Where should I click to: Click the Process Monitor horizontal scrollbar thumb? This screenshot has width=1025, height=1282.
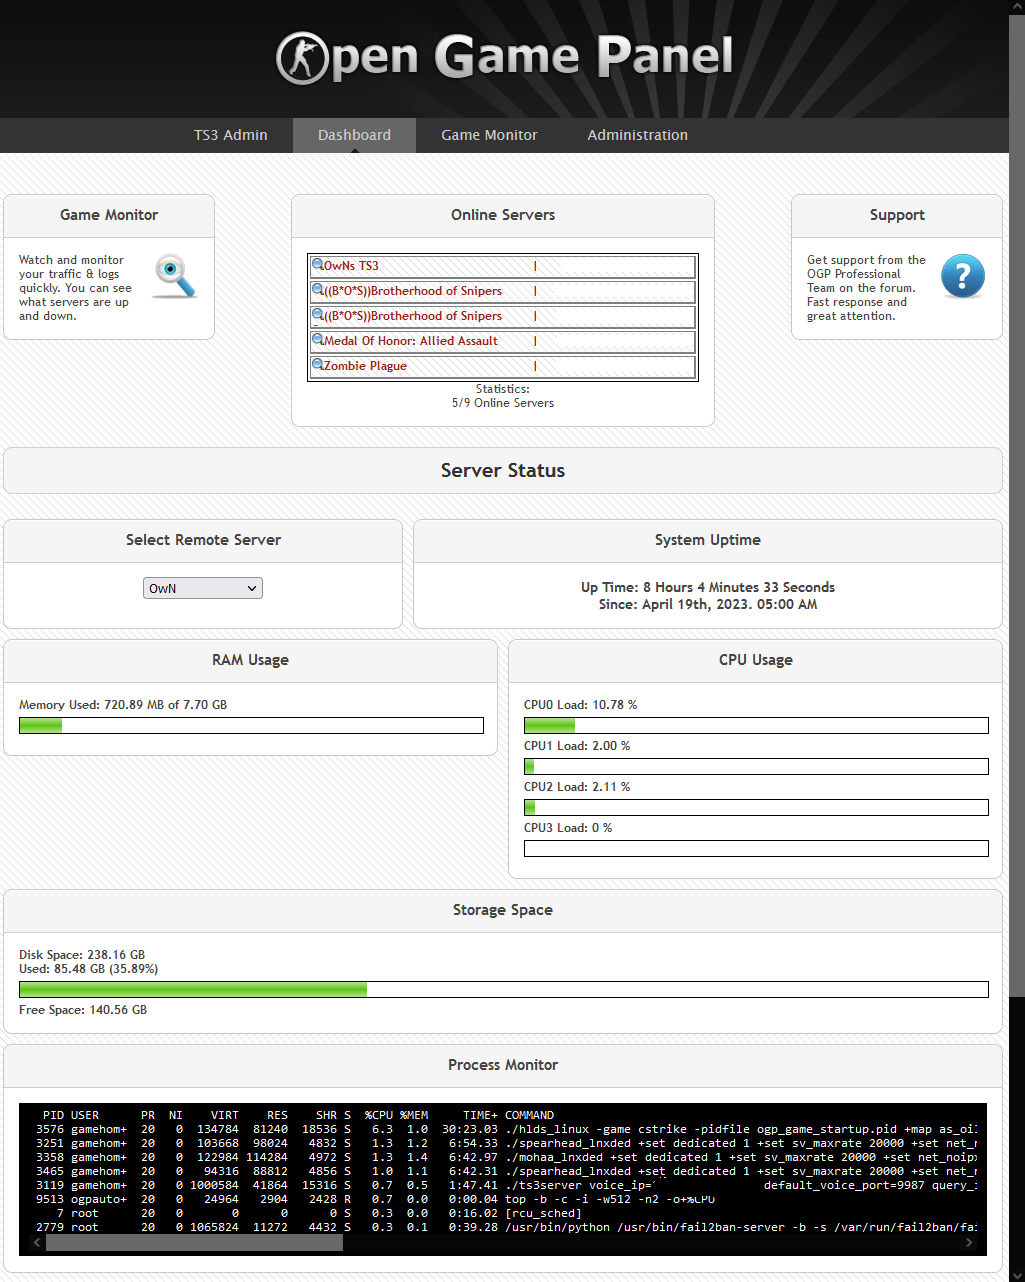click(x=194, y=1243)
